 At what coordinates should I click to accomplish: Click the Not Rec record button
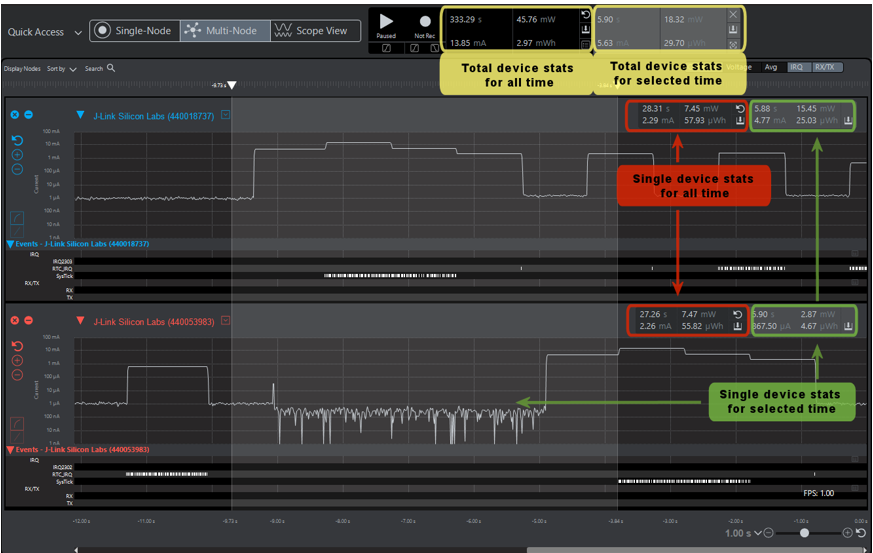point(424,22)
